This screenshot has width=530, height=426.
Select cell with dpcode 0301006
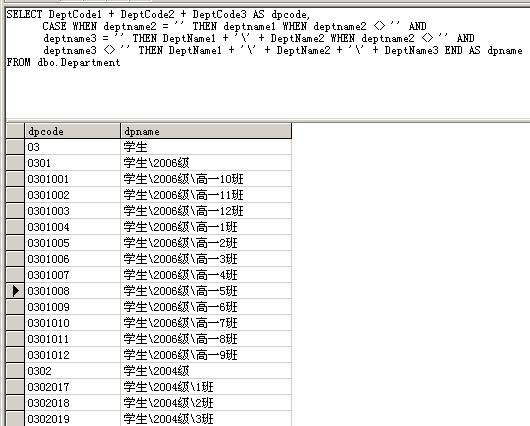pyautogui.click(x=73, y=259)
